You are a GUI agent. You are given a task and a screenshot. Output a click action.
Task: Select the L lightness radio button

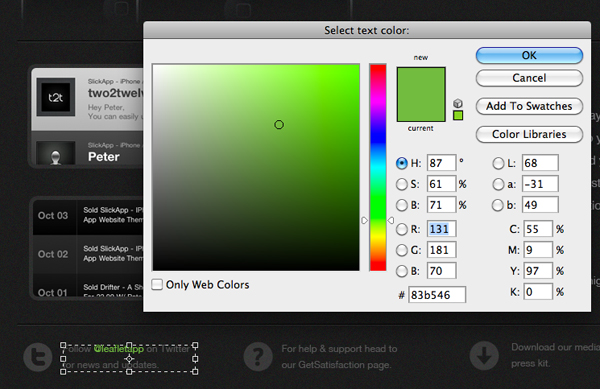tap(498, 164)
